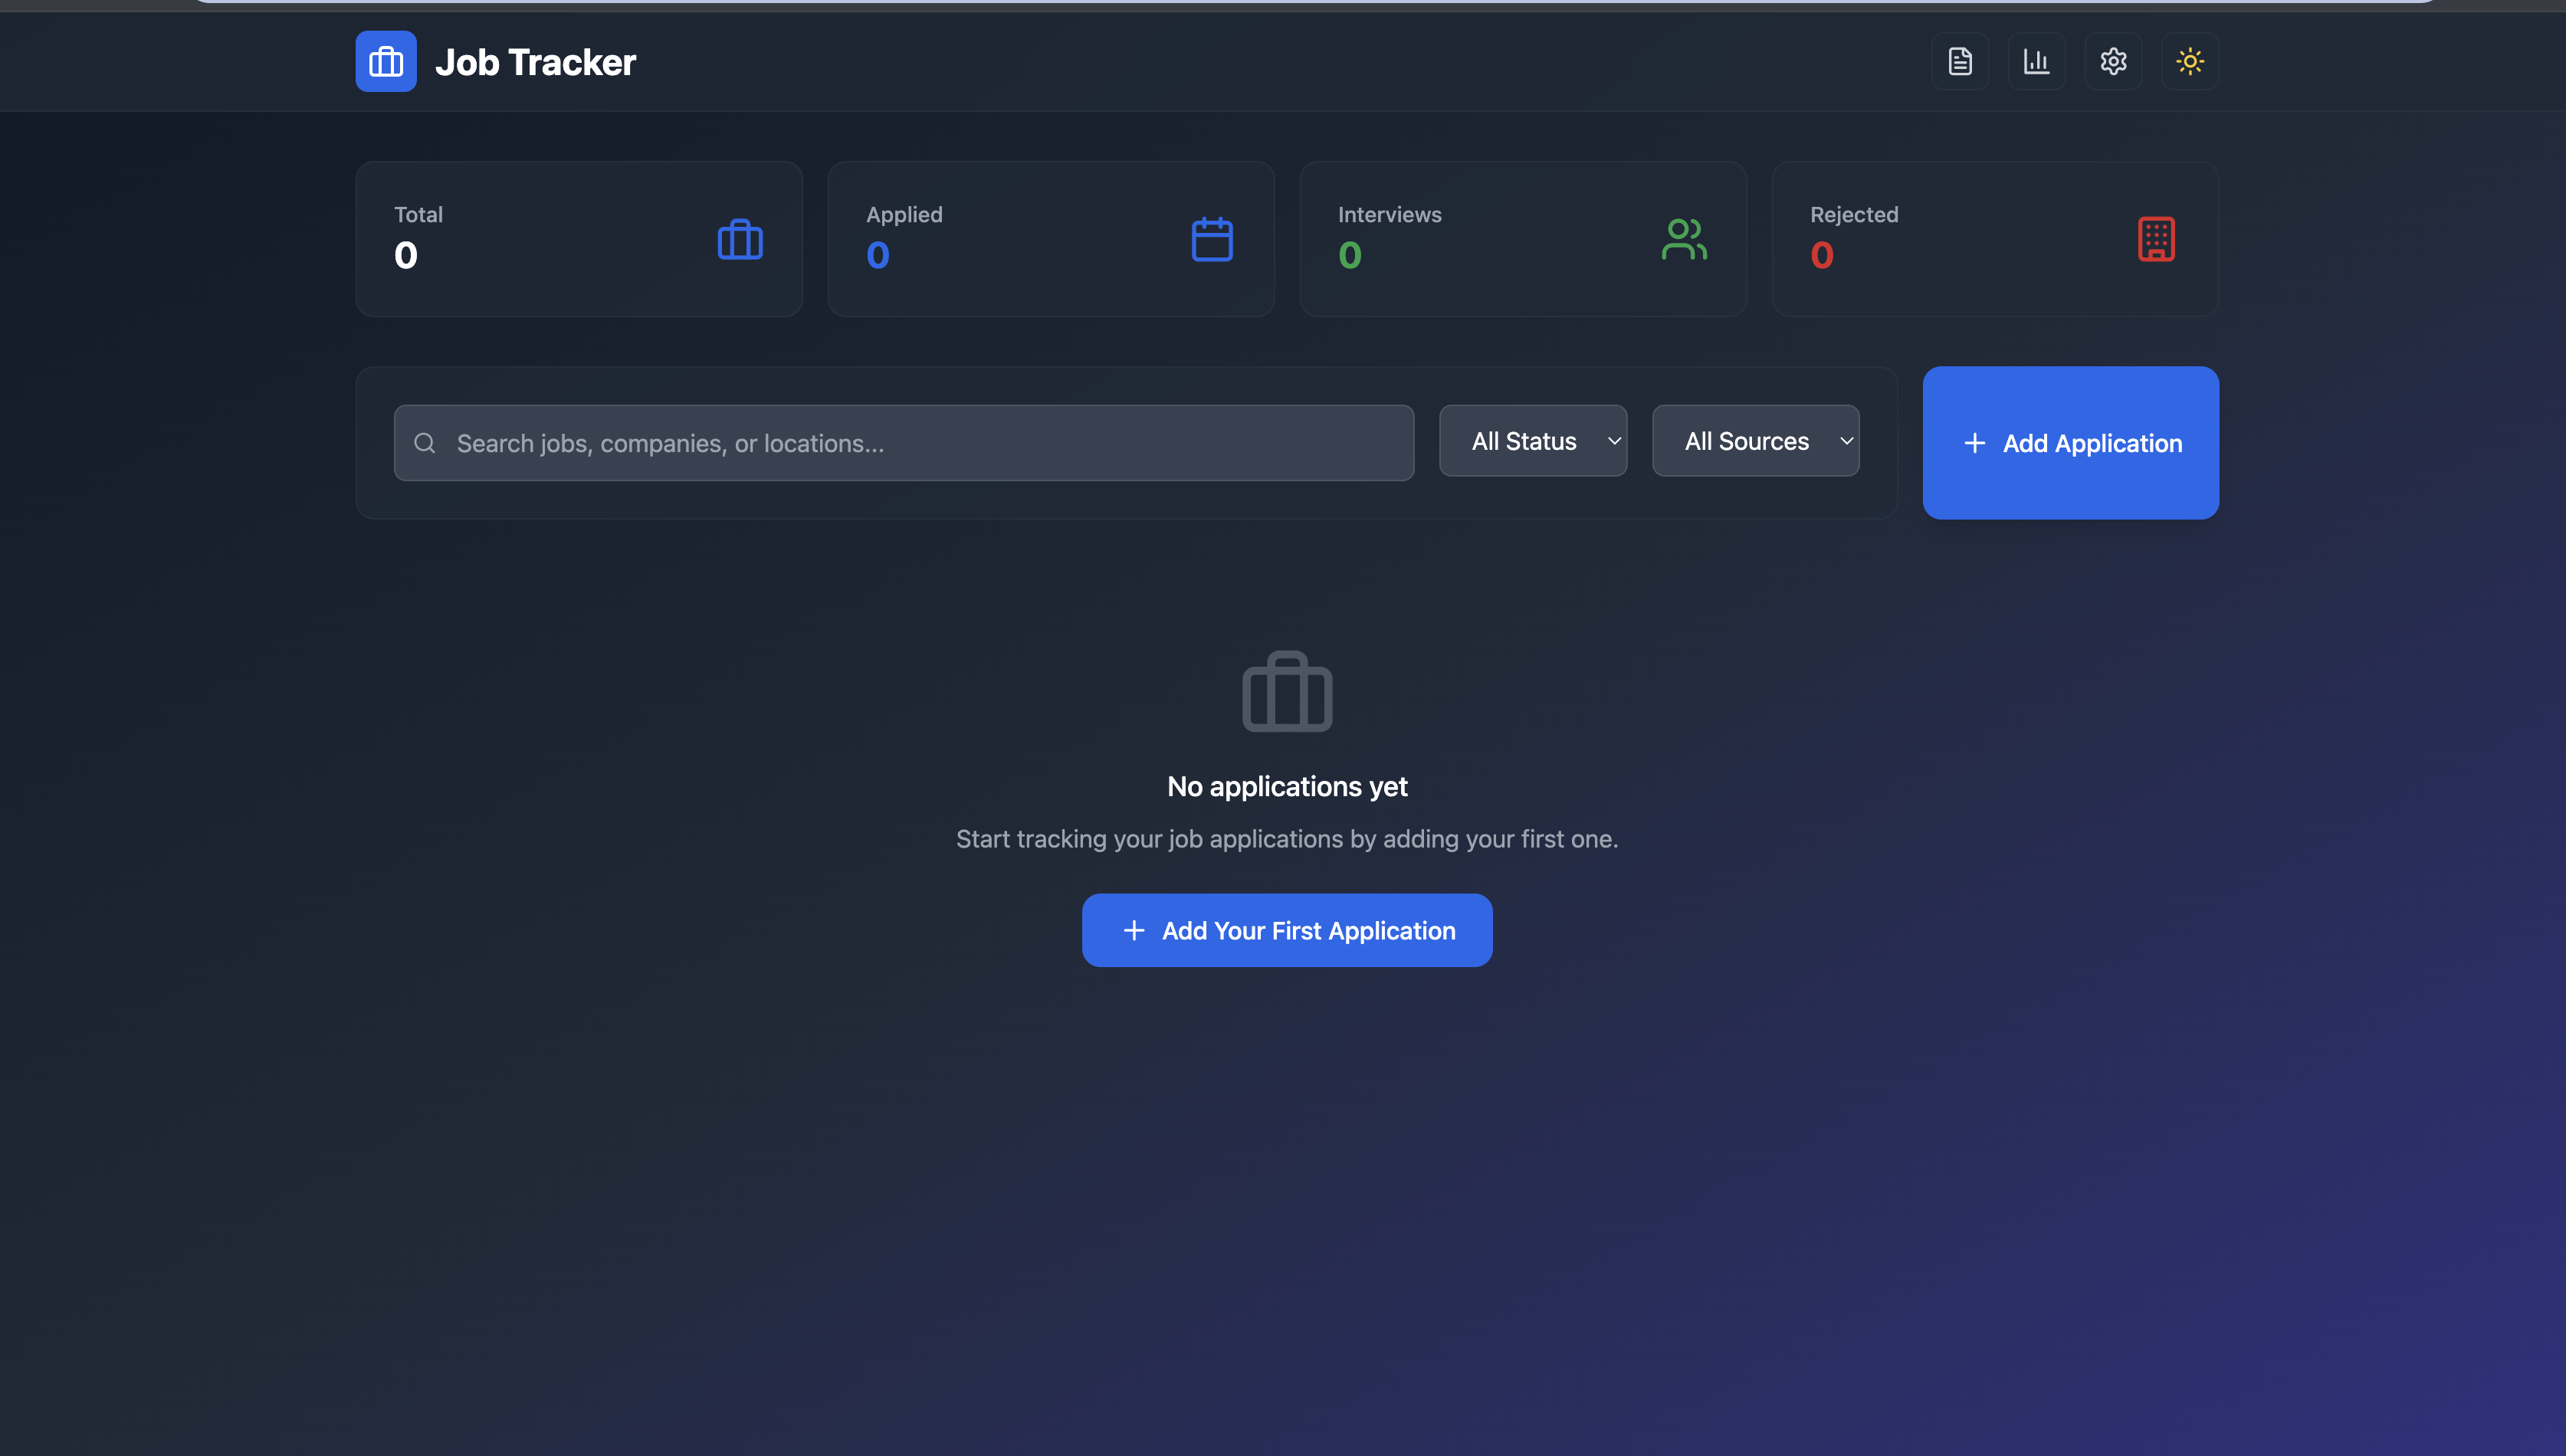Open the document/resume icon in header
Image resolution: width=2566 pixels, height=1456 pixels.
(x=1960, y=62)
